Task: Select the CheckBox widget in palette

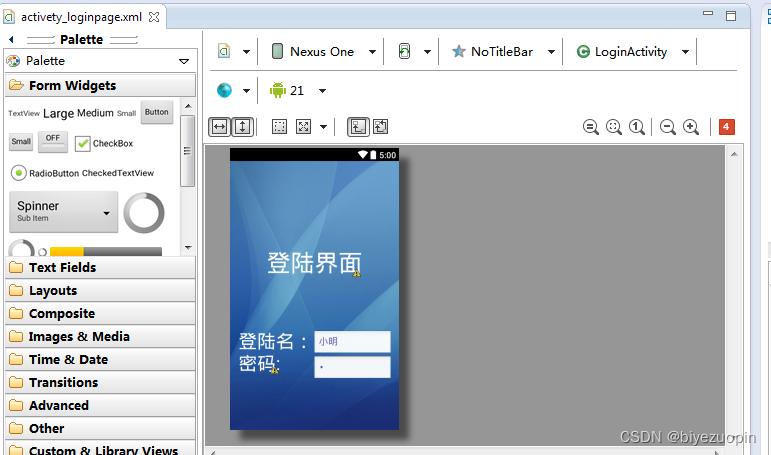Action: (x=104, y=144)
